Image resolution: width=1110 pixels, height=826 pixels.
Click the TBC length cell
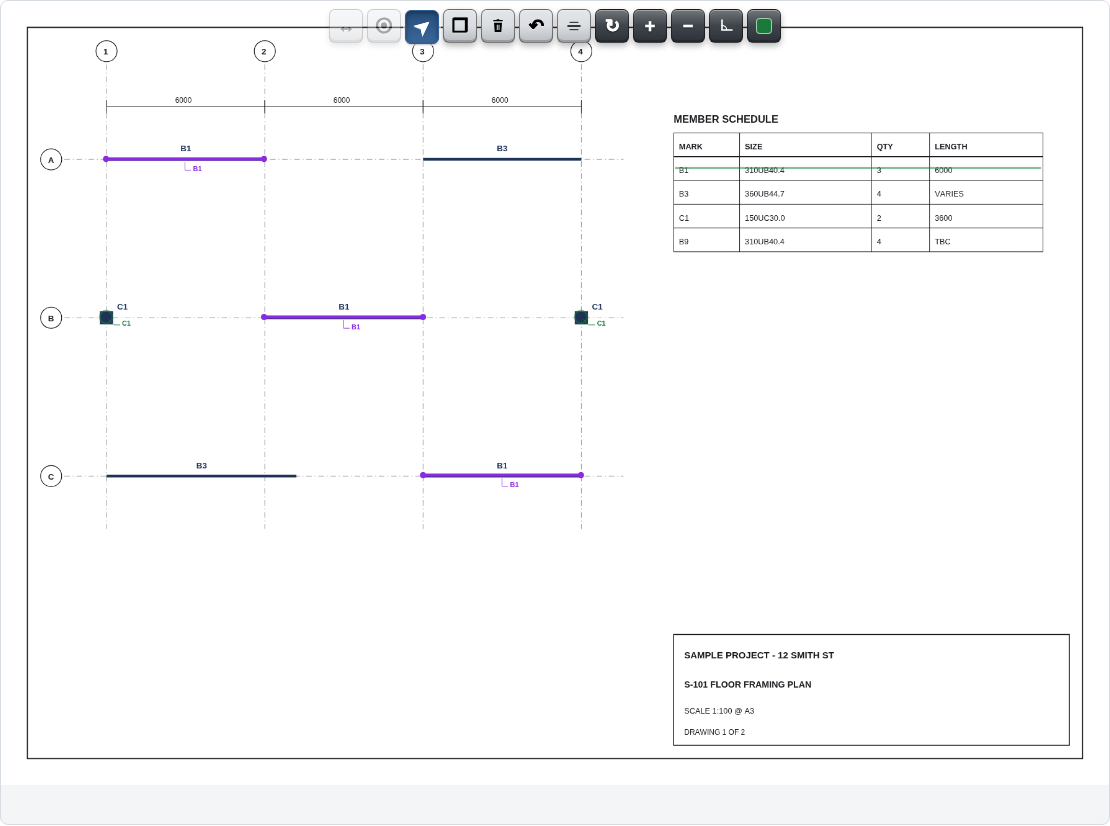click(x=942, y=241)
